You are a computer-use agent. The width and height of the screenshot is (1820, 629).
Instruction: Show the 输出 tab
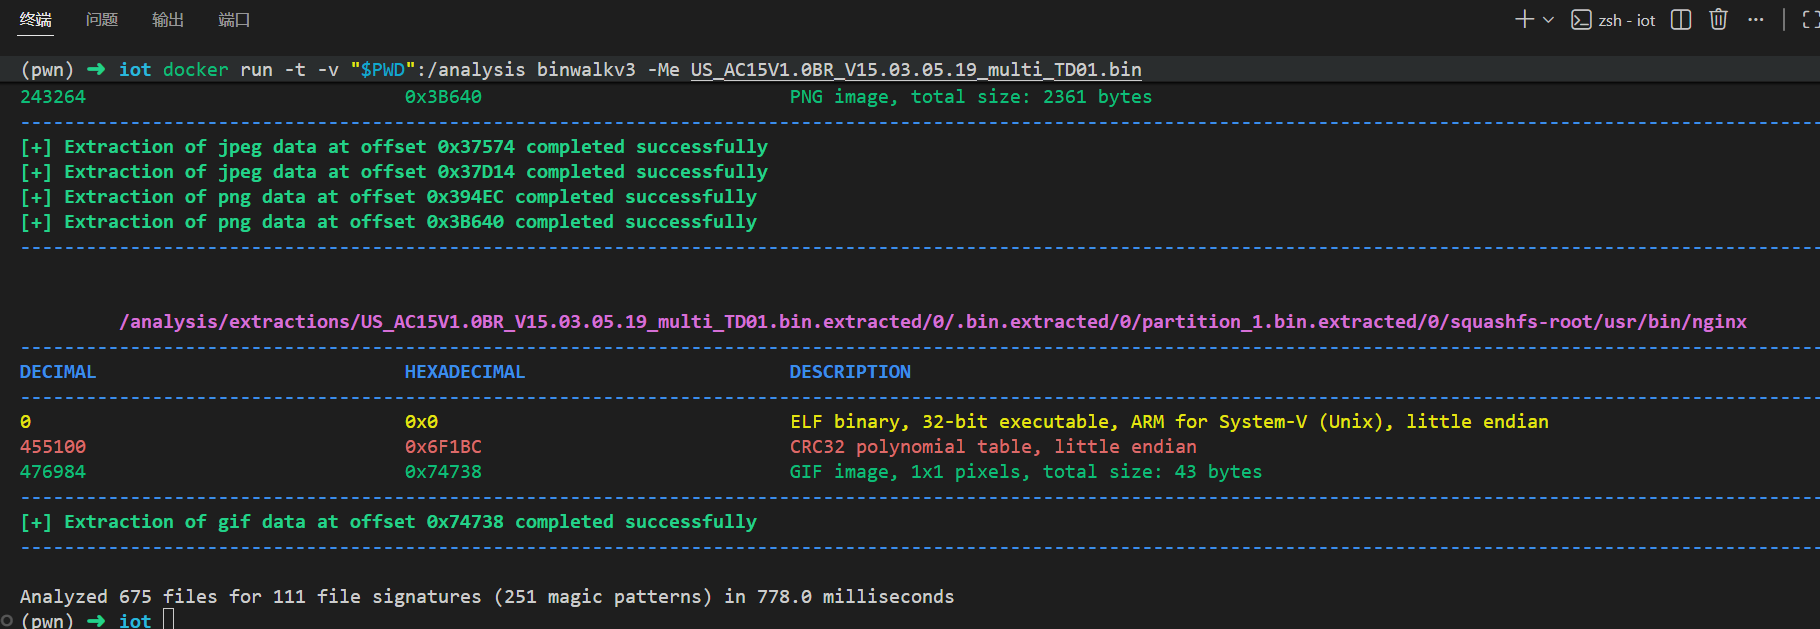(x=168, y=19)
